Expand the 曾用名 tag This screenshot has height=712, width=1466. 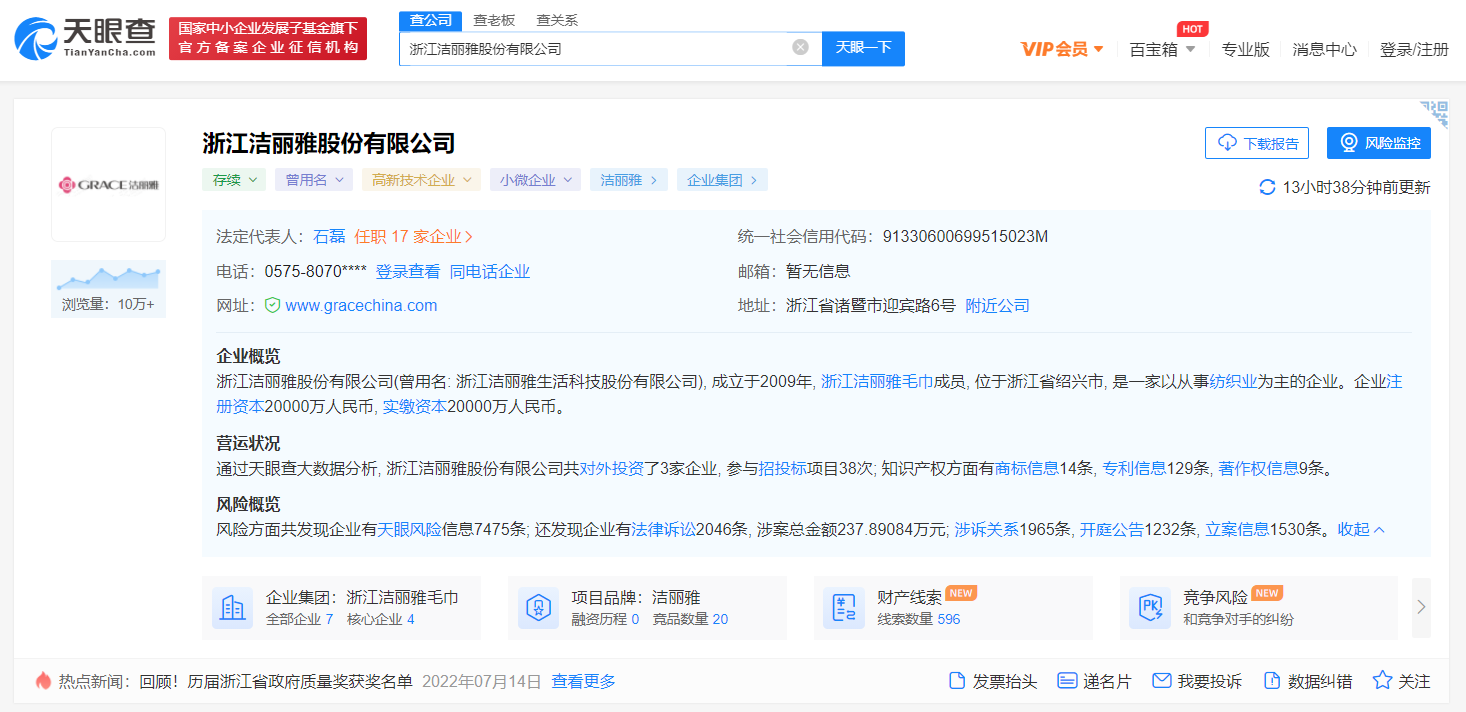[313, 180]
